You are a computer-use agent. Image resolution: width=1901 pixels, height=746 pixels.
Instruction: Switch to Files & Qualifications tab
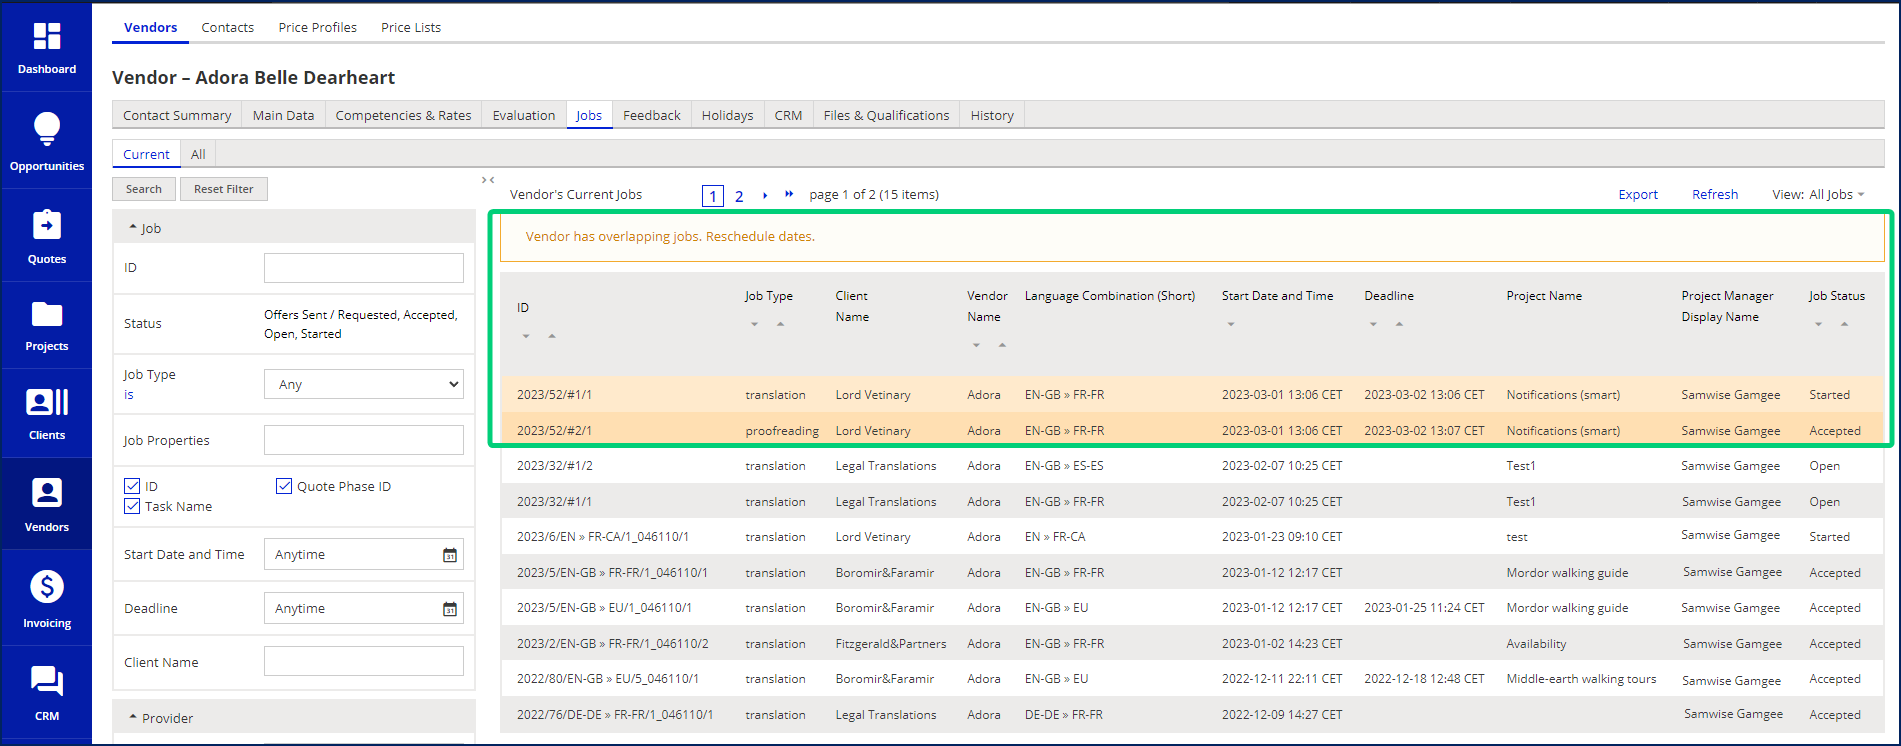(x=886, y=115)
